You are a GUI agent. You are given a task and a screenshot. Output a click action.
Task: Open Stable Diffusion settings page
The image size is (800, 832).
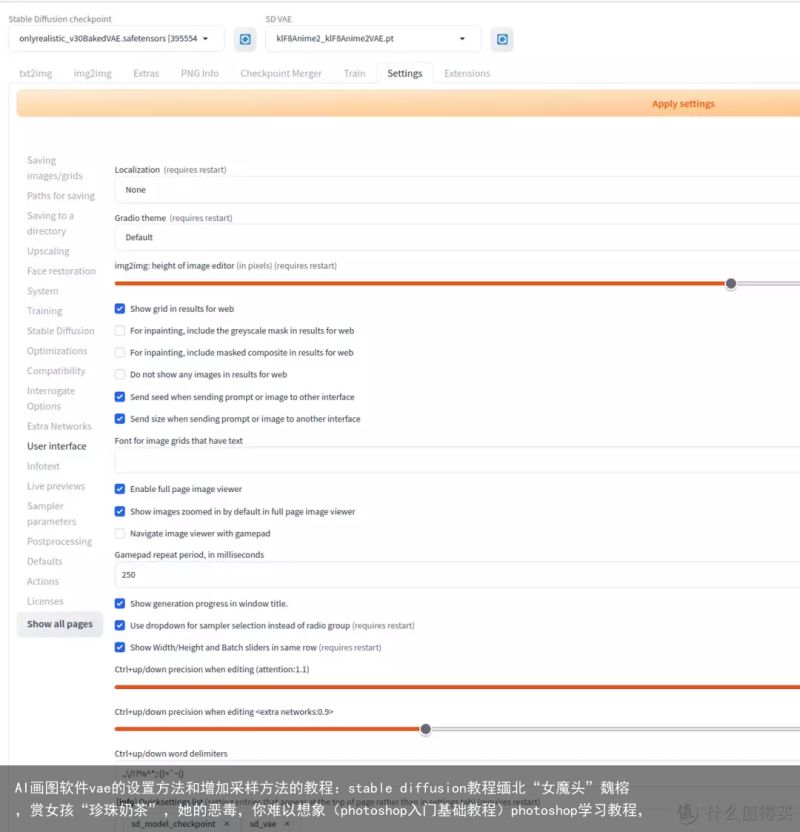point(60,331)
